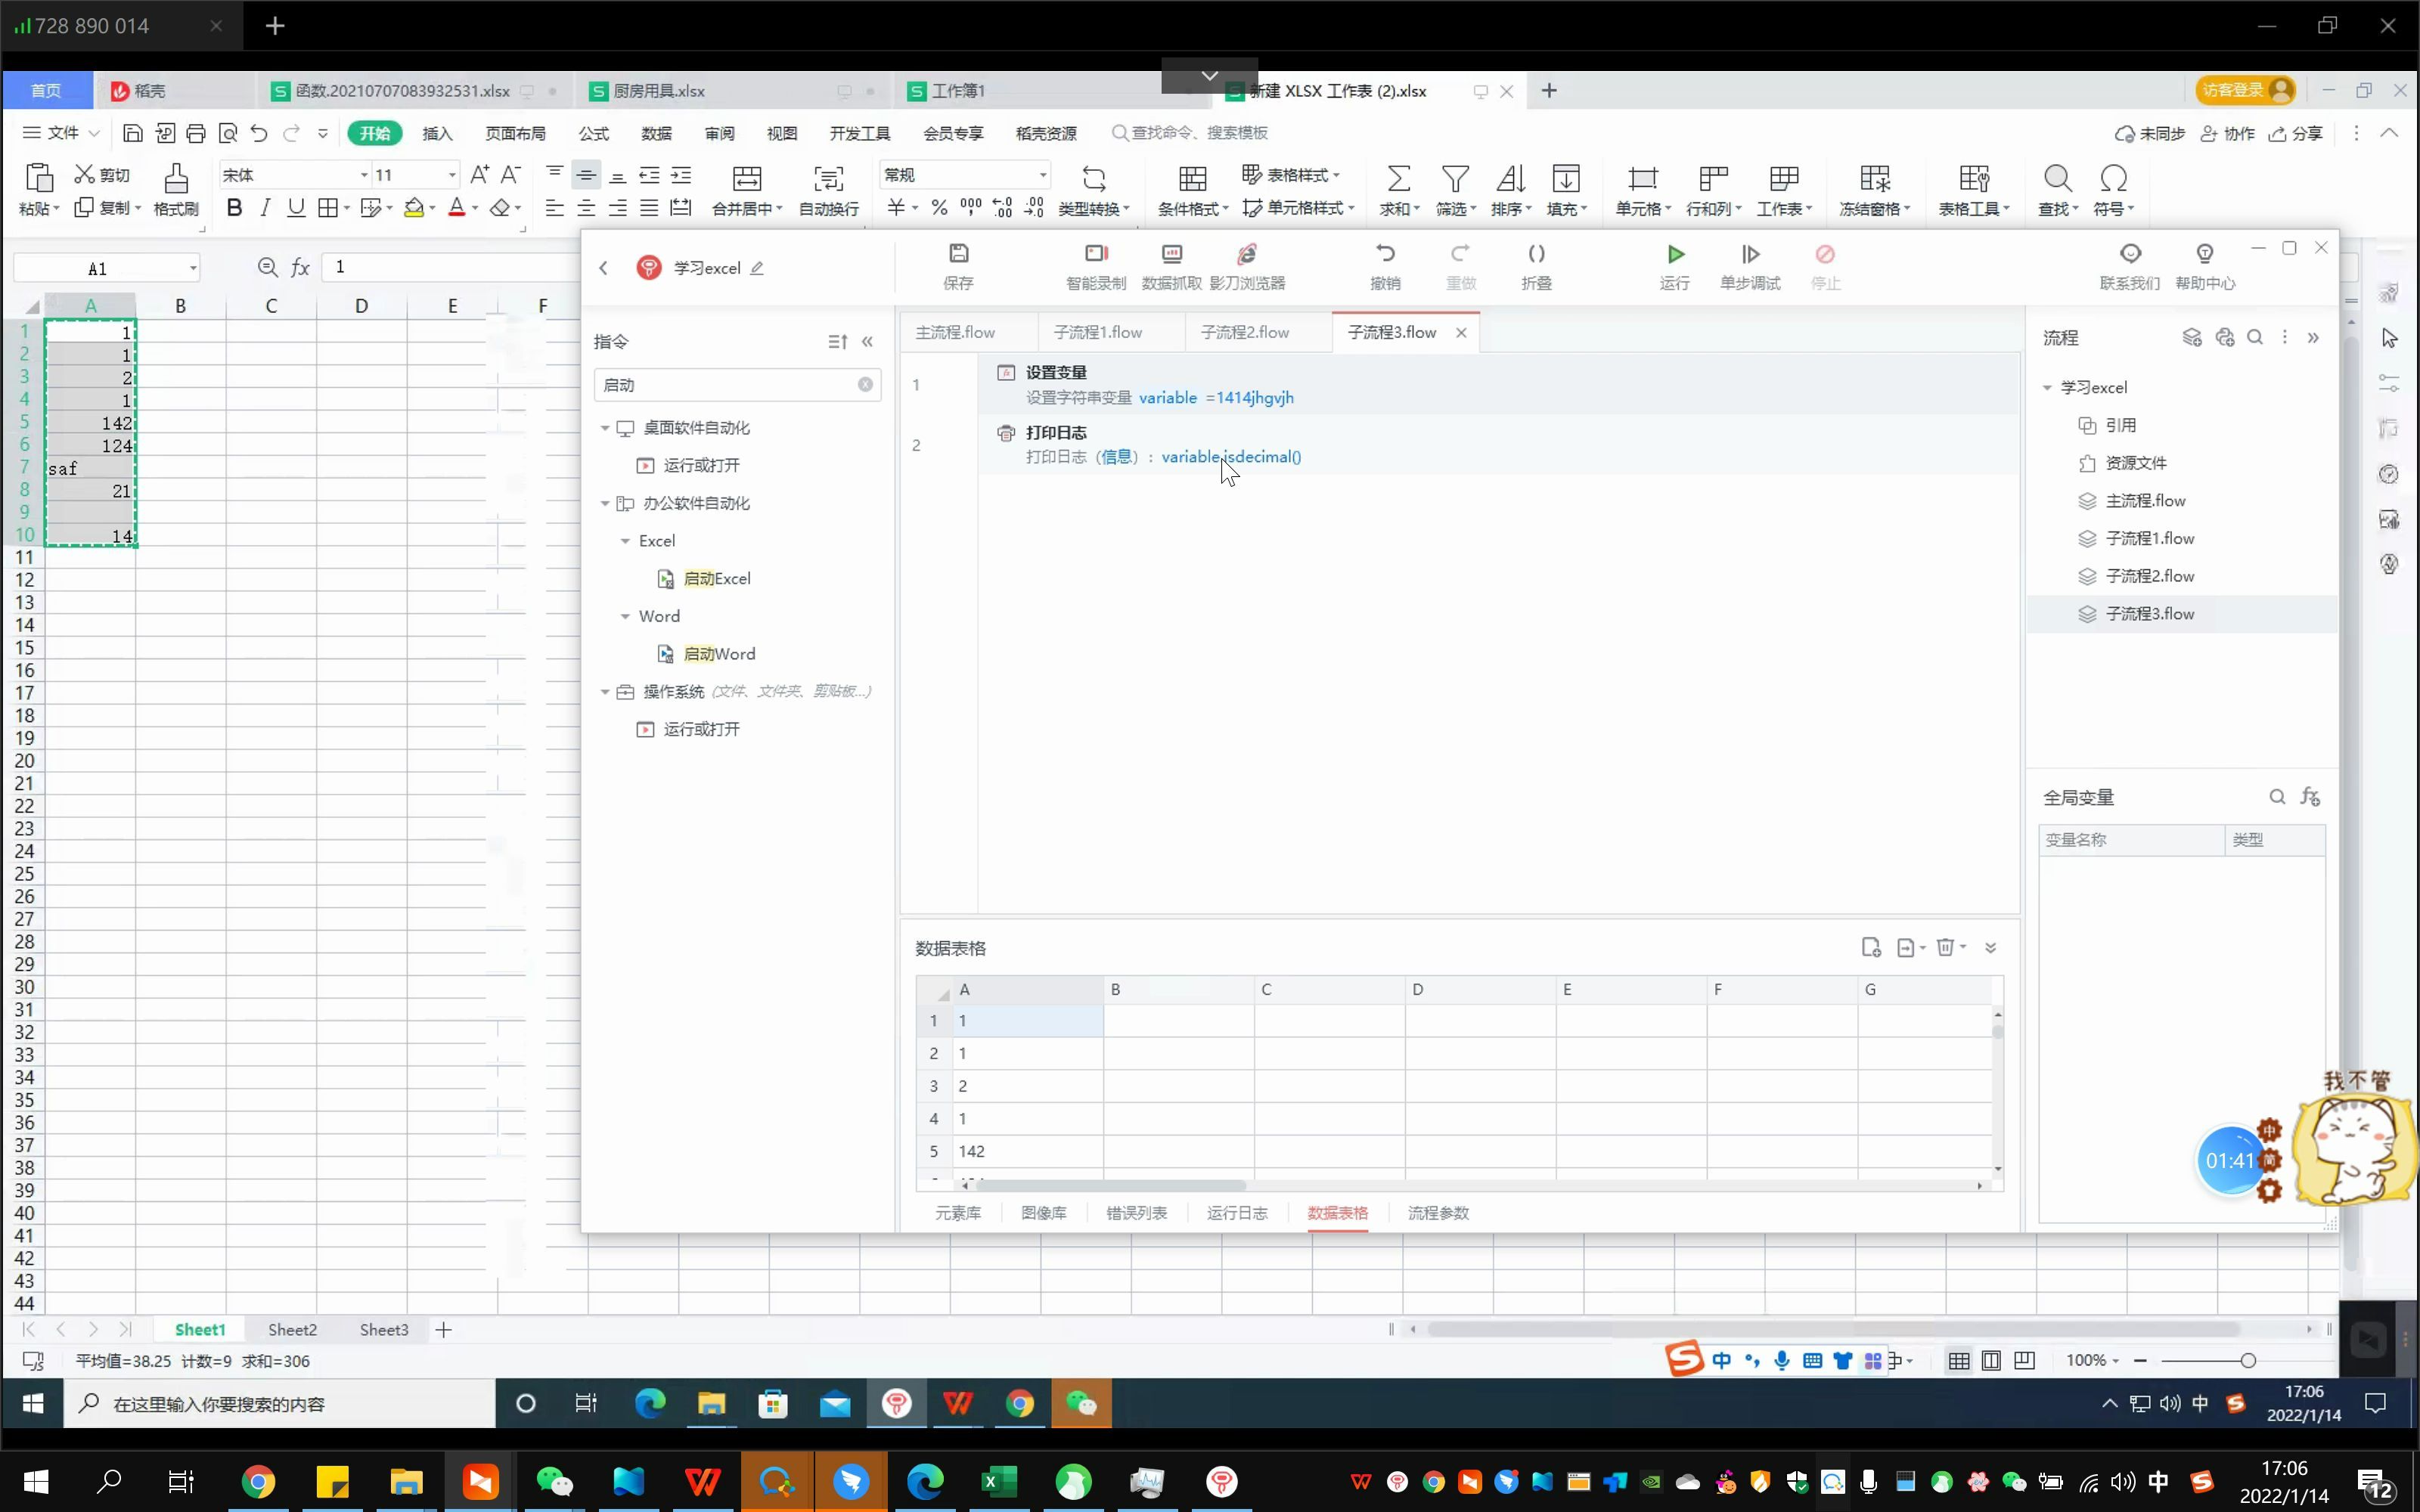Collapse the 桌面软件自动化 tree node
Viewport: 2420px width, 1512px height.
tap(605, 428)
